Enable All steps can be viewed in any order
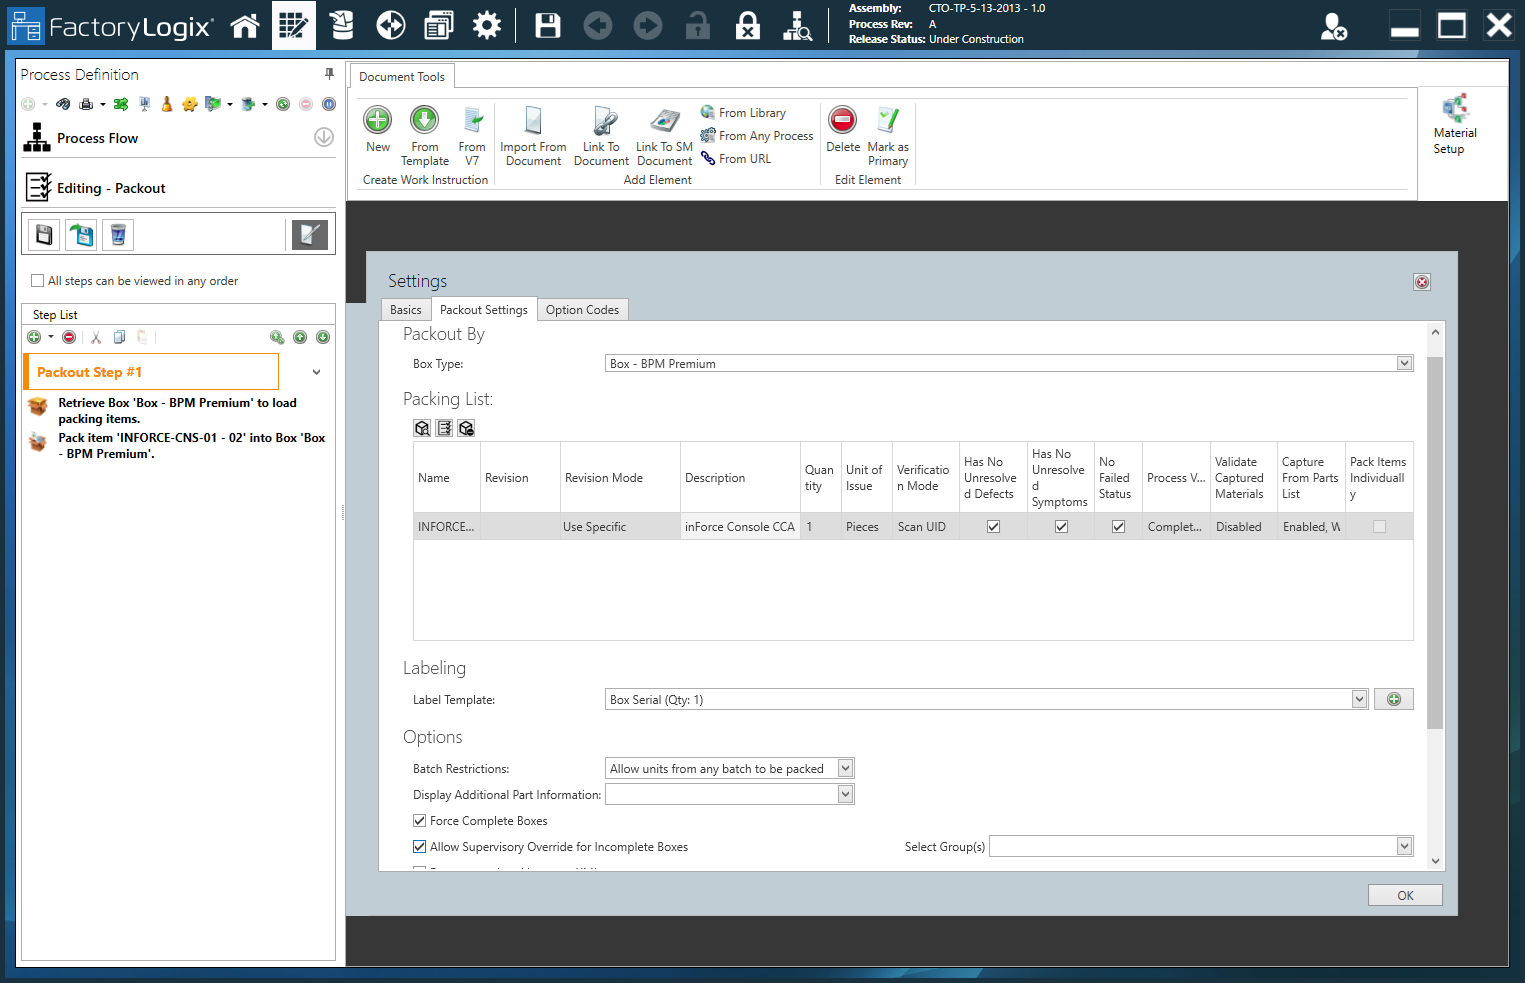The width and height of the screenshot is (1525, 983). (37, 281)
